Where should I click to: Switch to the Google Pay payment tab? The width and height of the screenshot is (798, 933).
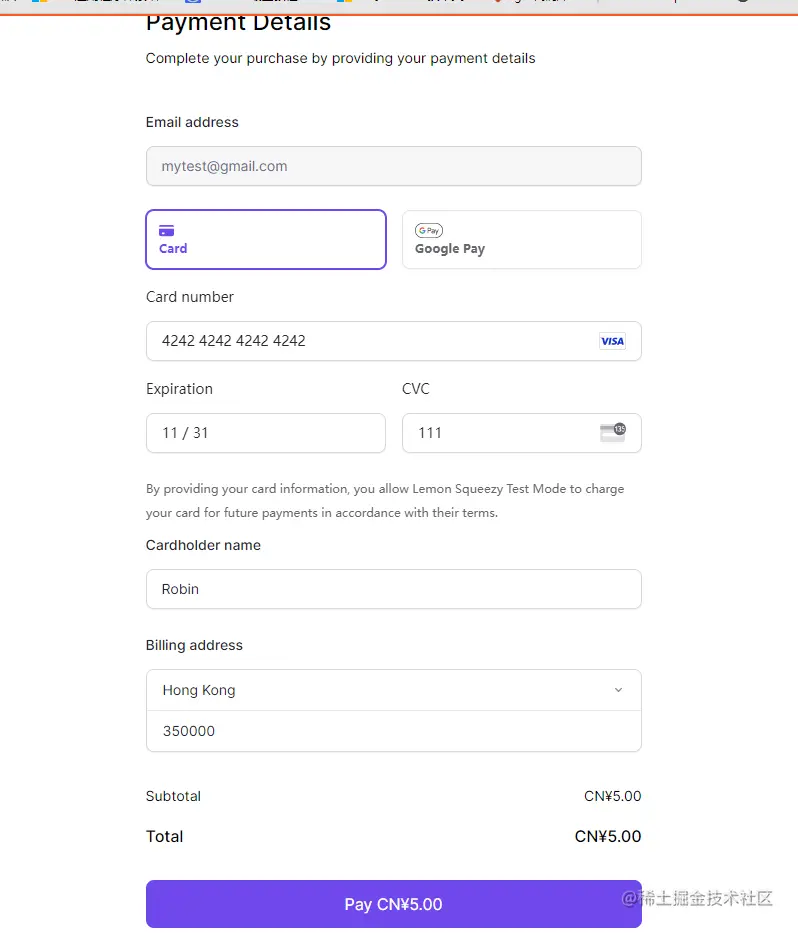pyautogui.click(x=521, y=240)
